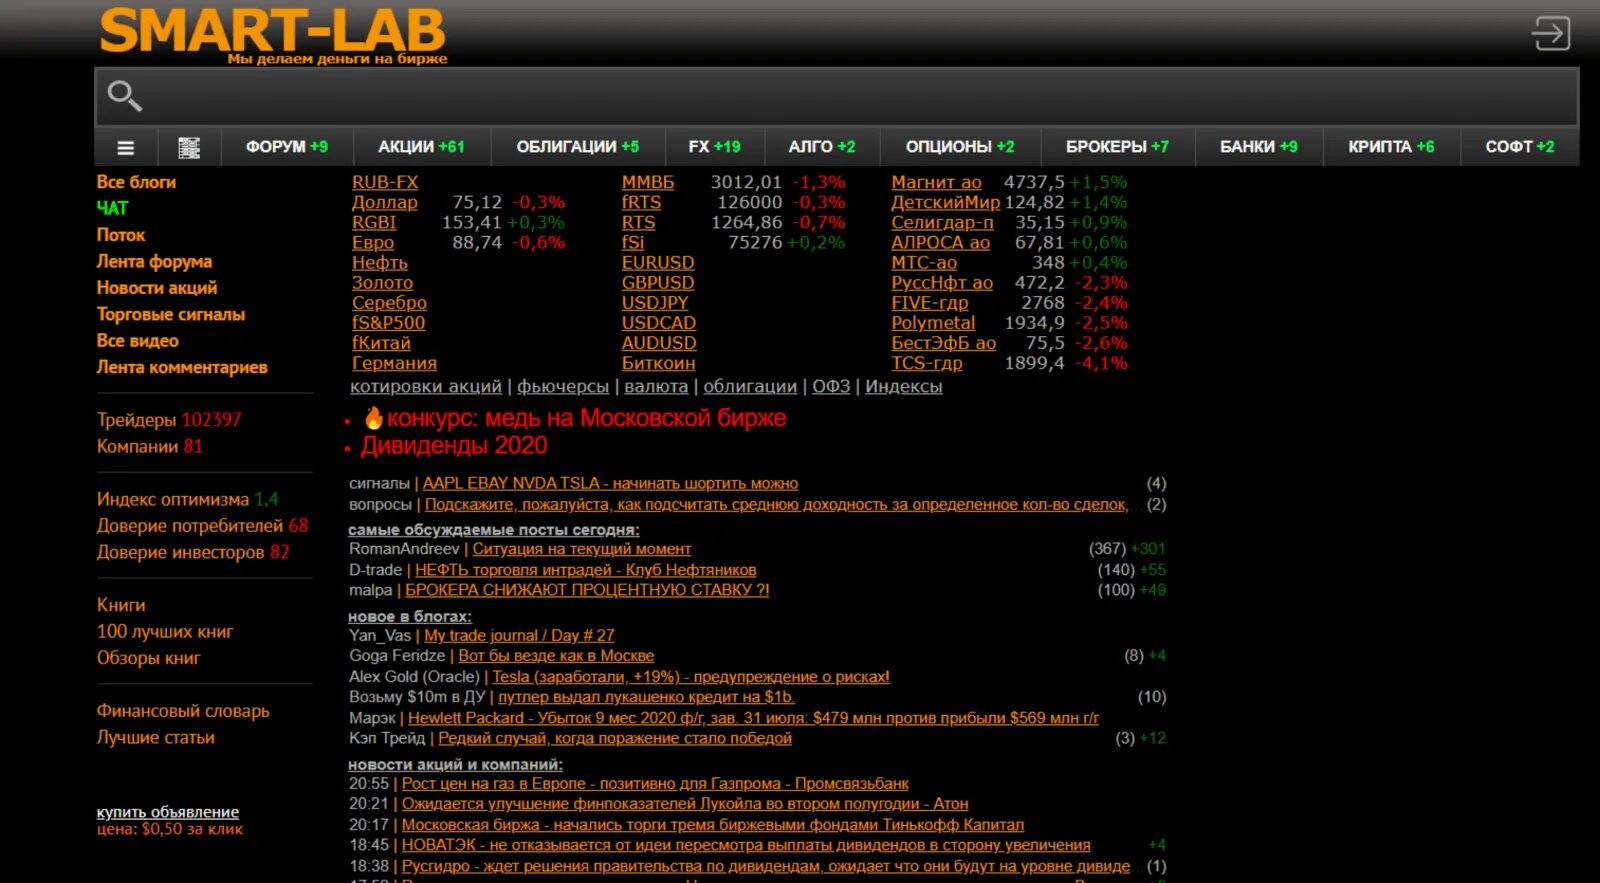
Task: Open the ОПЦИОНЫ menu tab
Action: pyautogui.click(x=960, y=147)
